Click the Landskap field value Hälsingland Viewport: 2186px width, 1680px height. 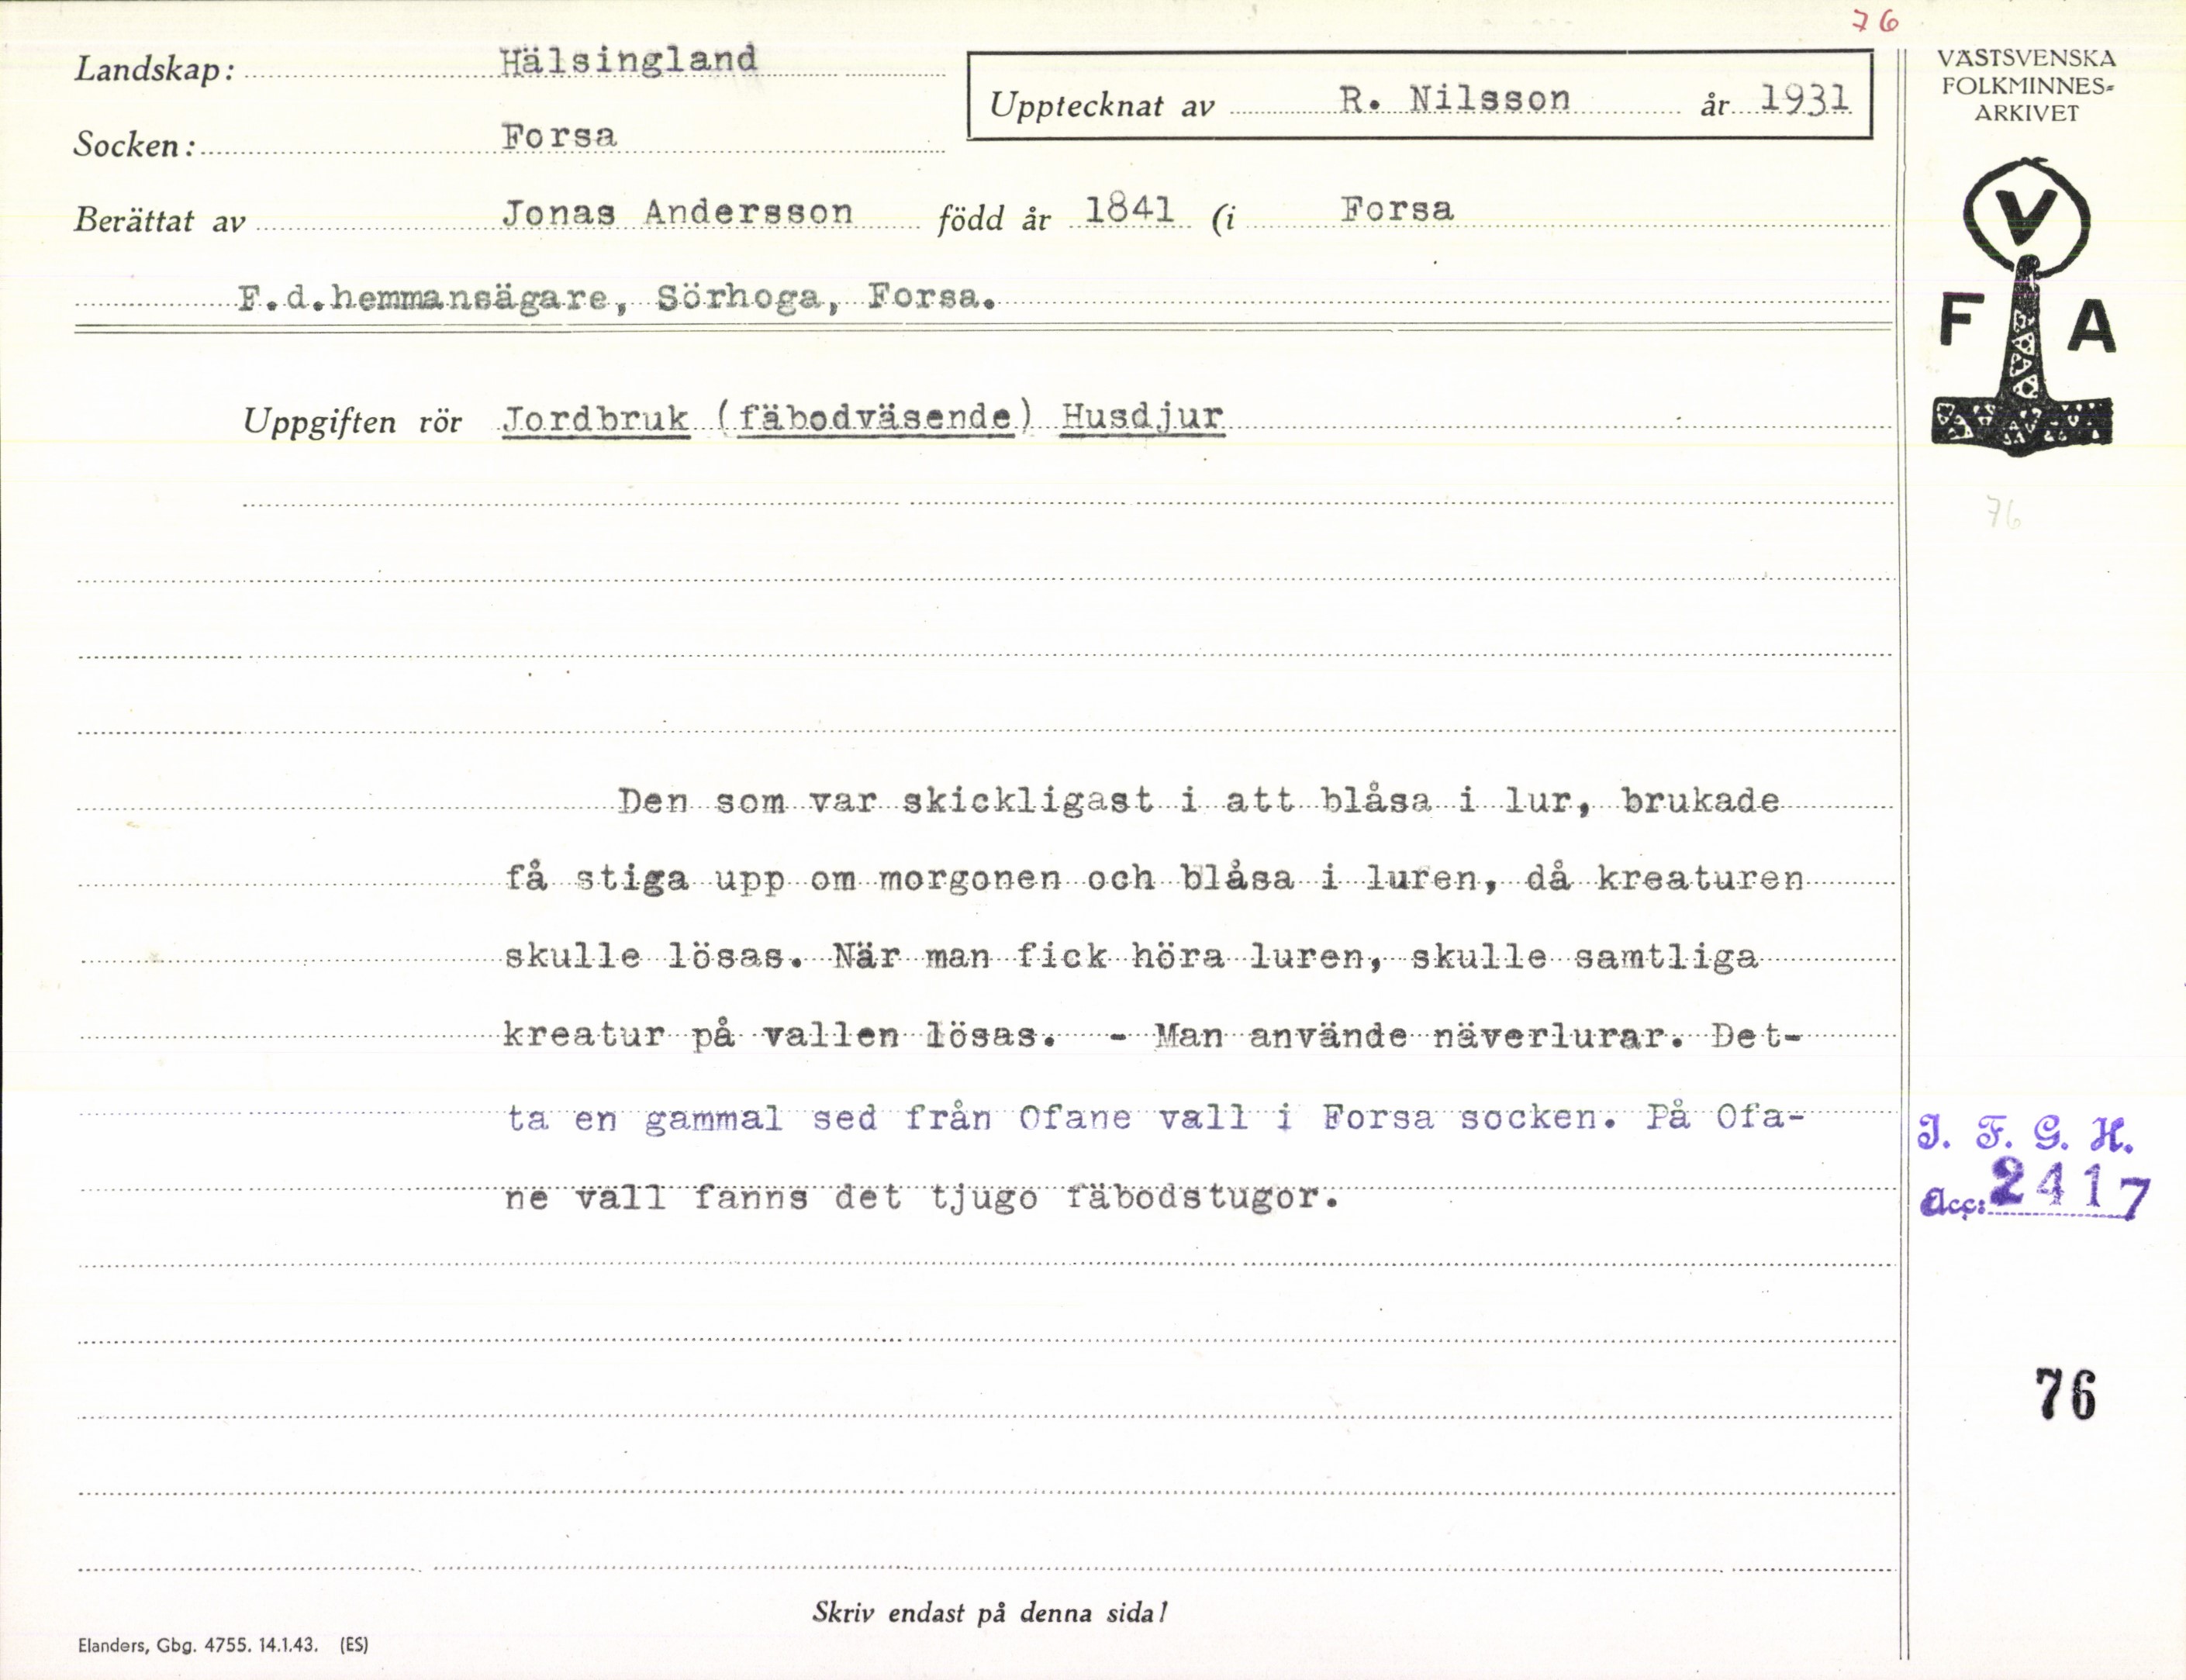click(628, 60)
